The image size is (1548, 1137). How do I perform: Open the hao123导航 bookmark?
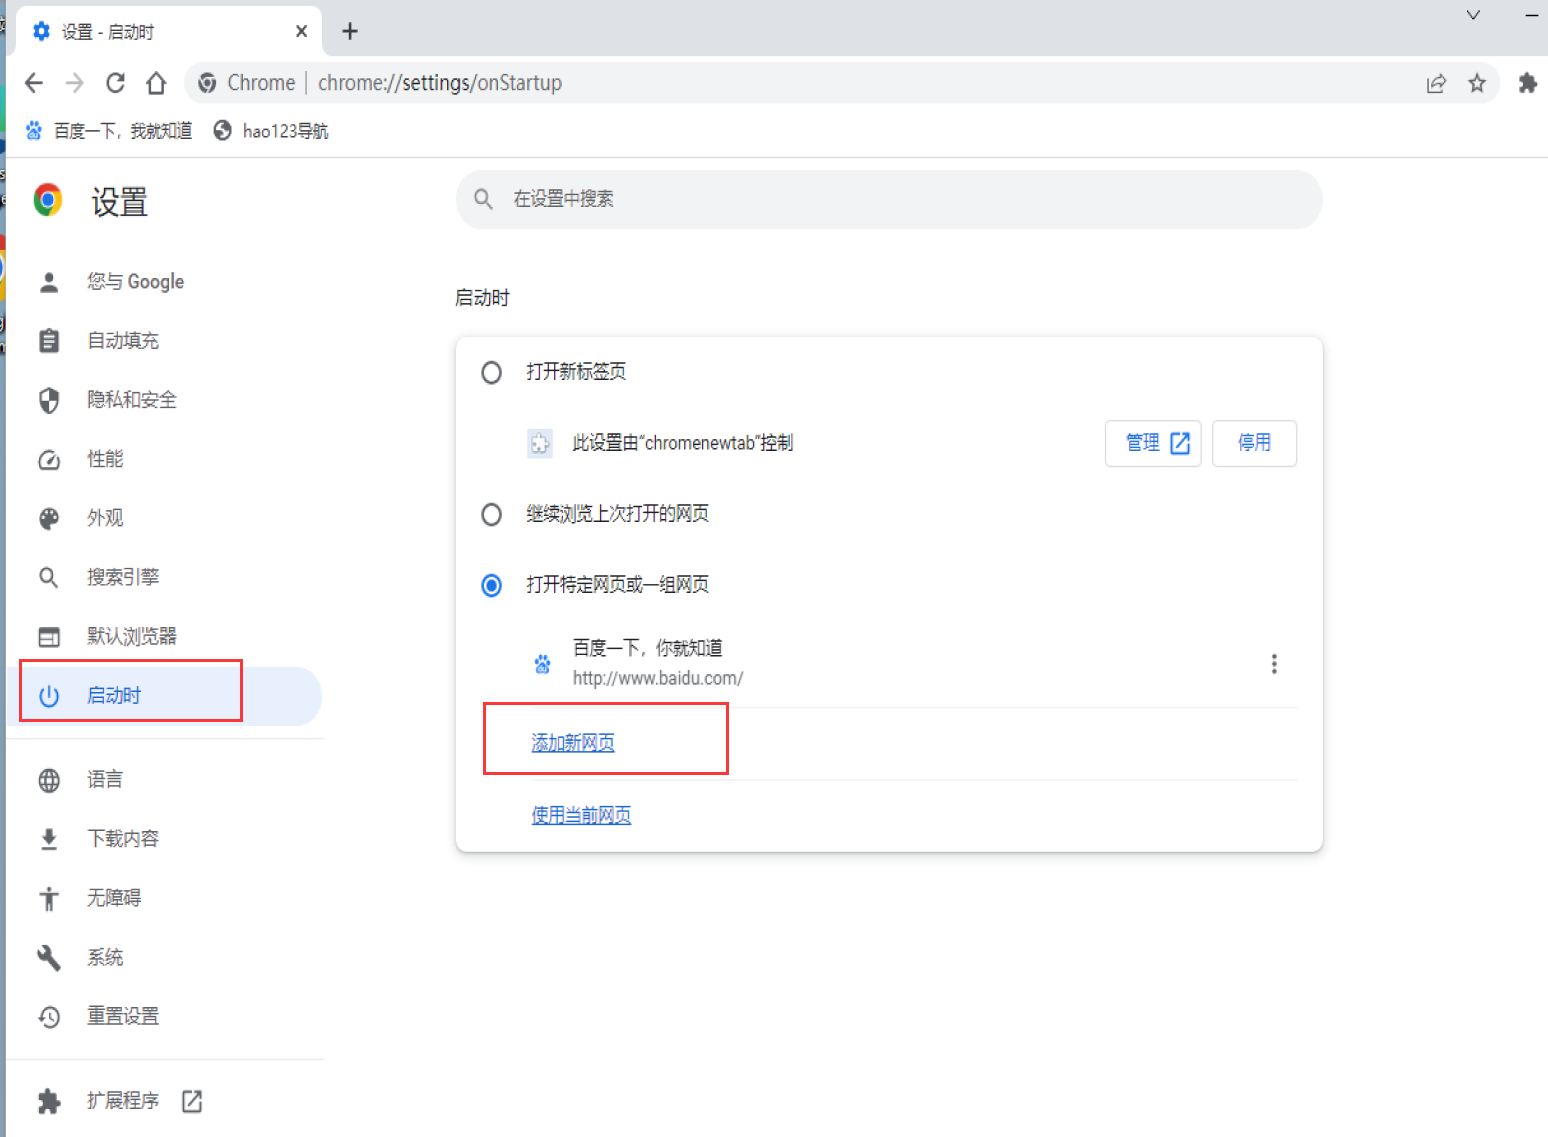point(271,131)
